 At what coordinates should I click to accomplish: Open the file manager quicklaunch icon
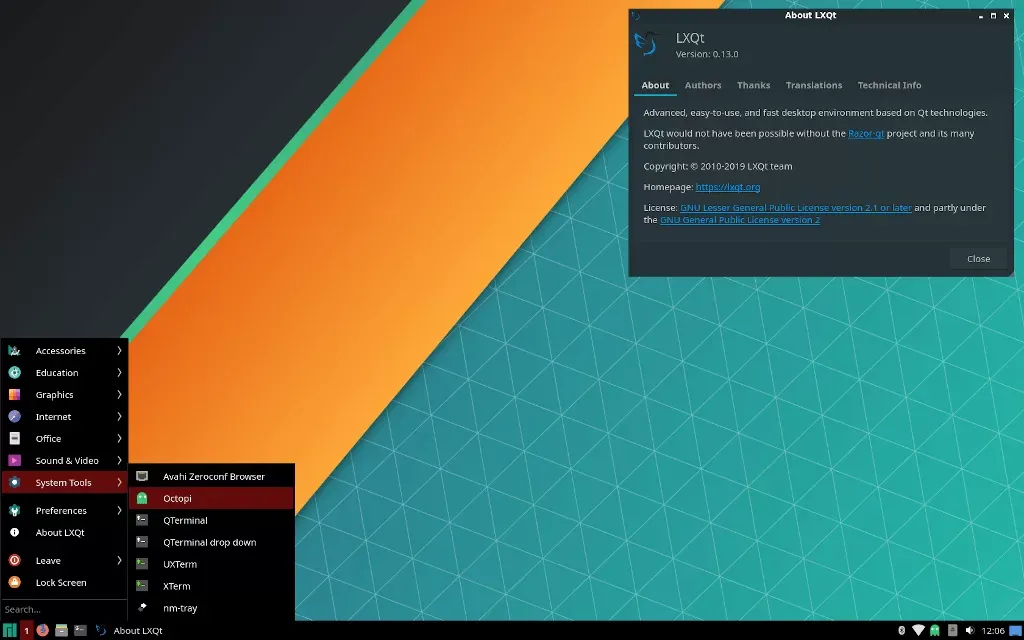coord(61,630)
